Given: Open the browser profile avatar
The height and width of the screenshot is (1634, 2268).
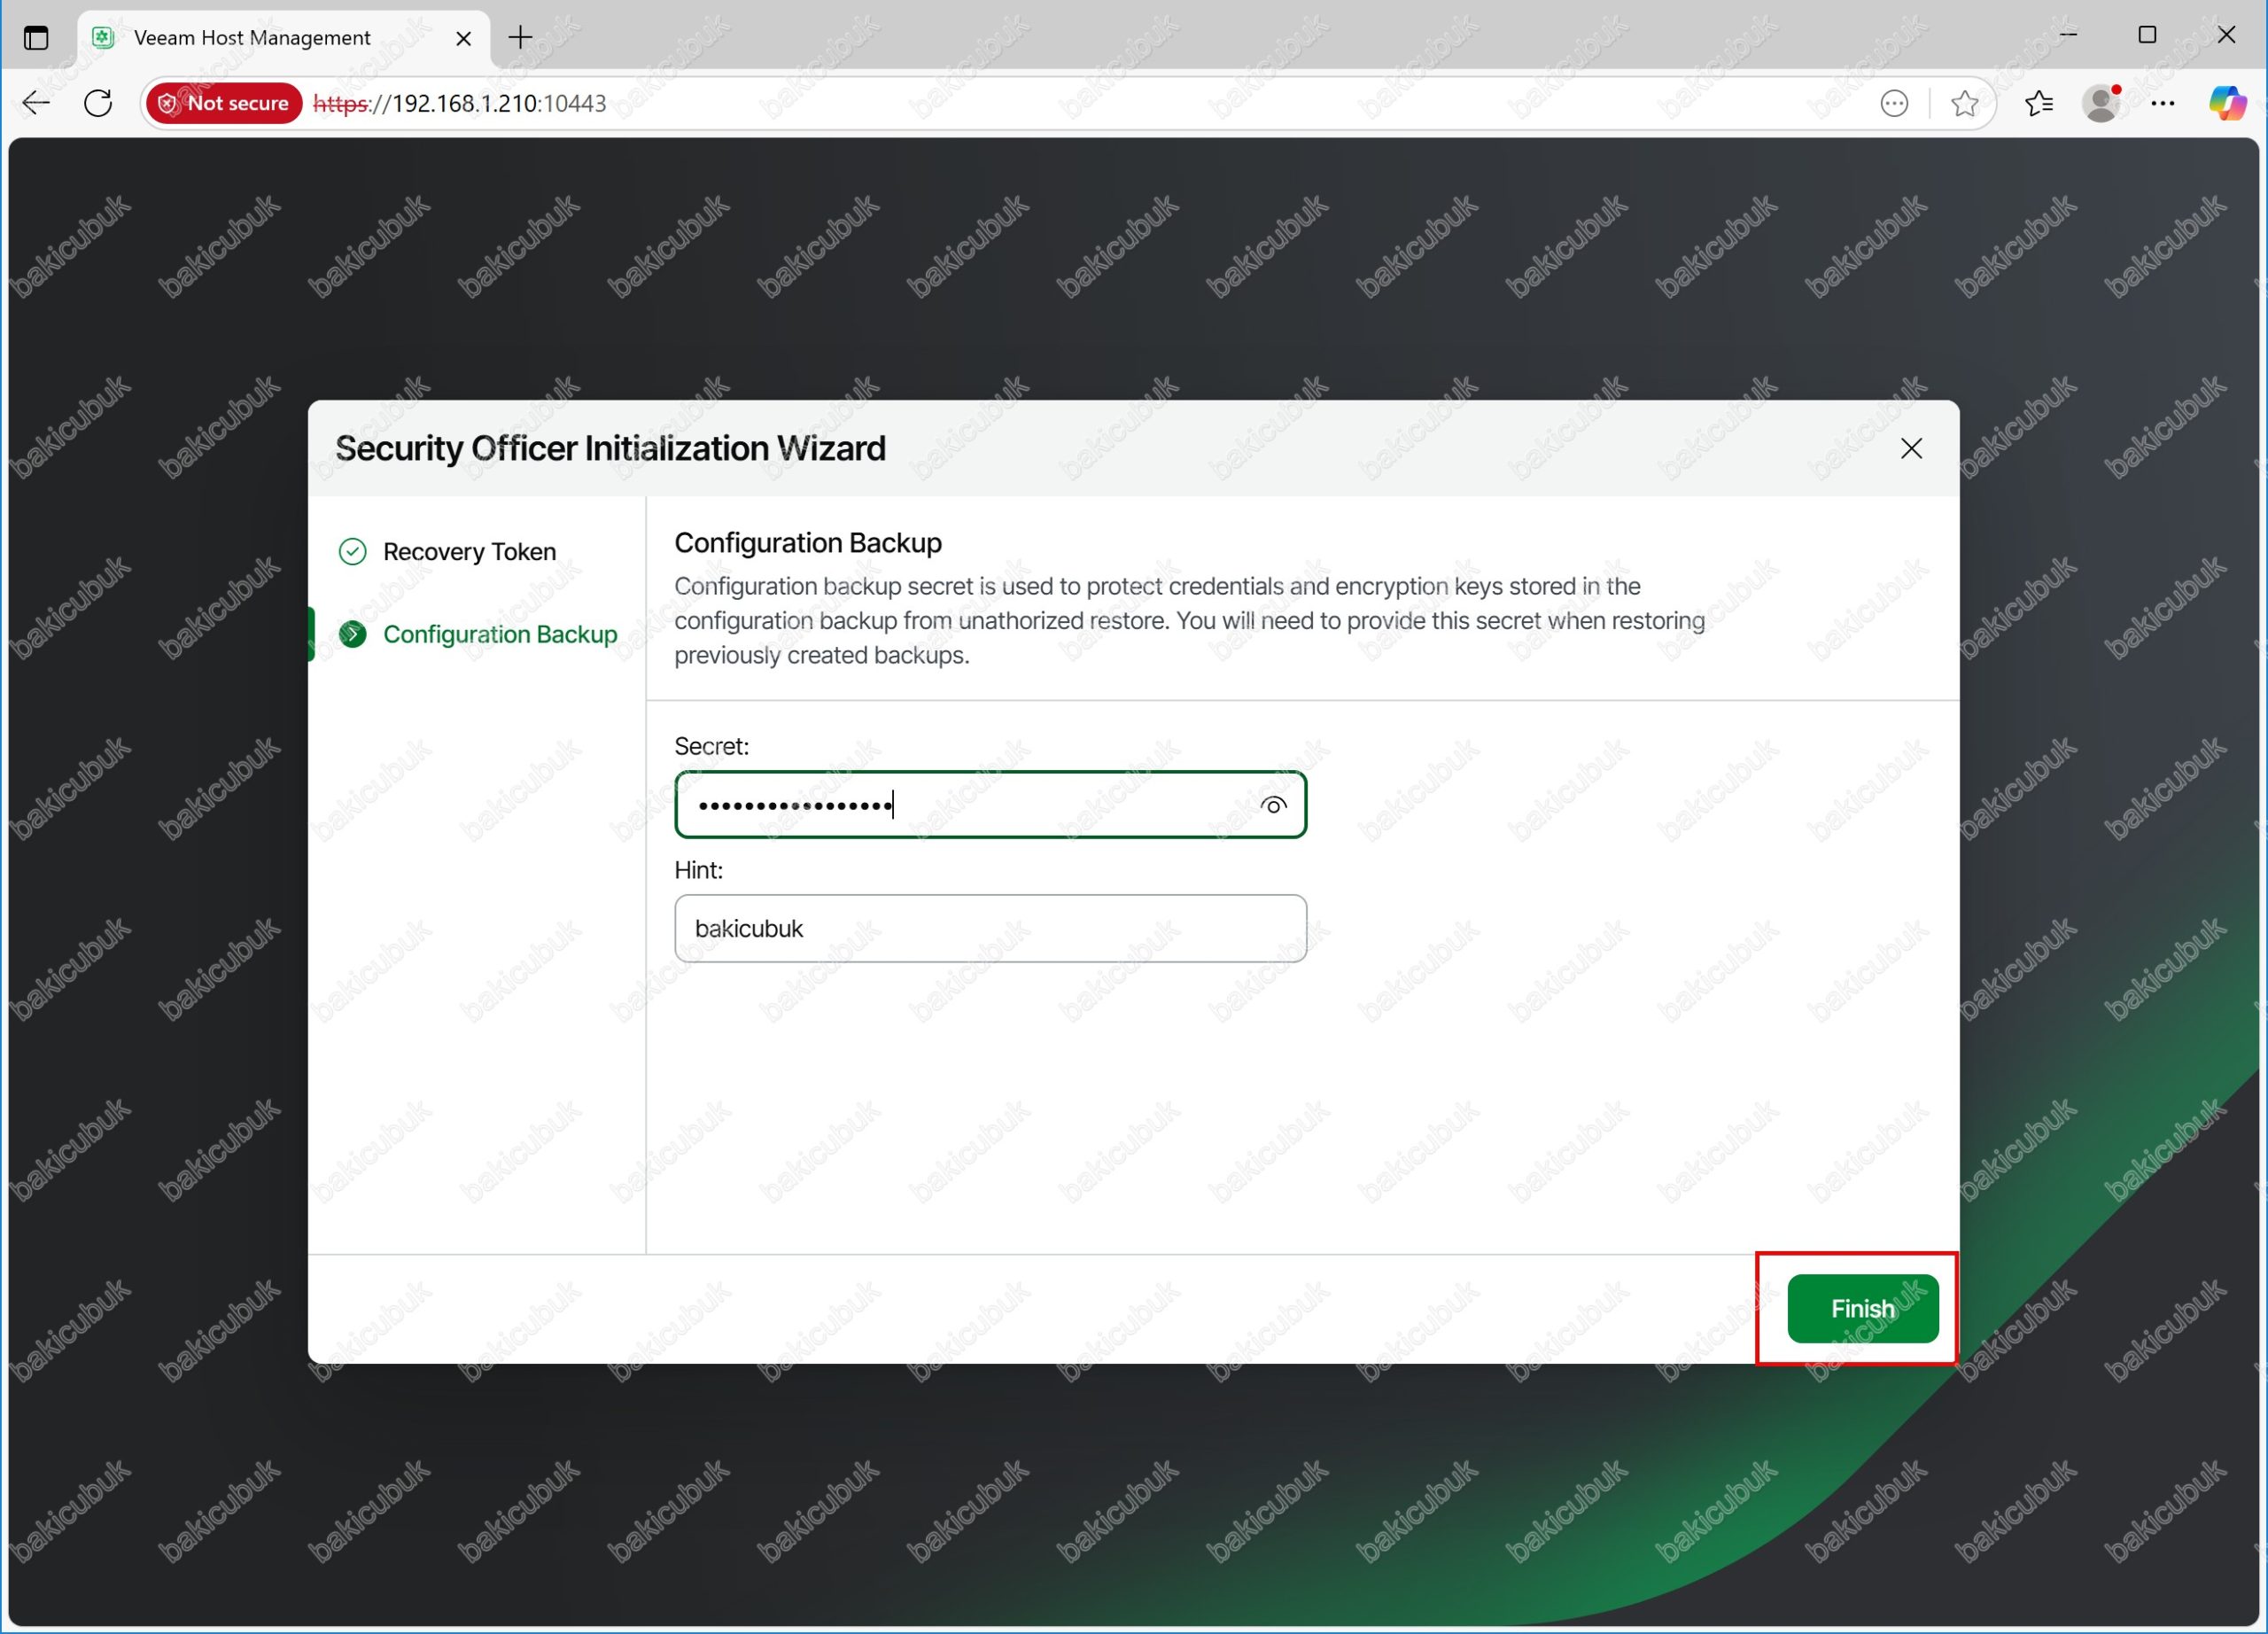Looking at the screenshot, I should point(2101,103).
